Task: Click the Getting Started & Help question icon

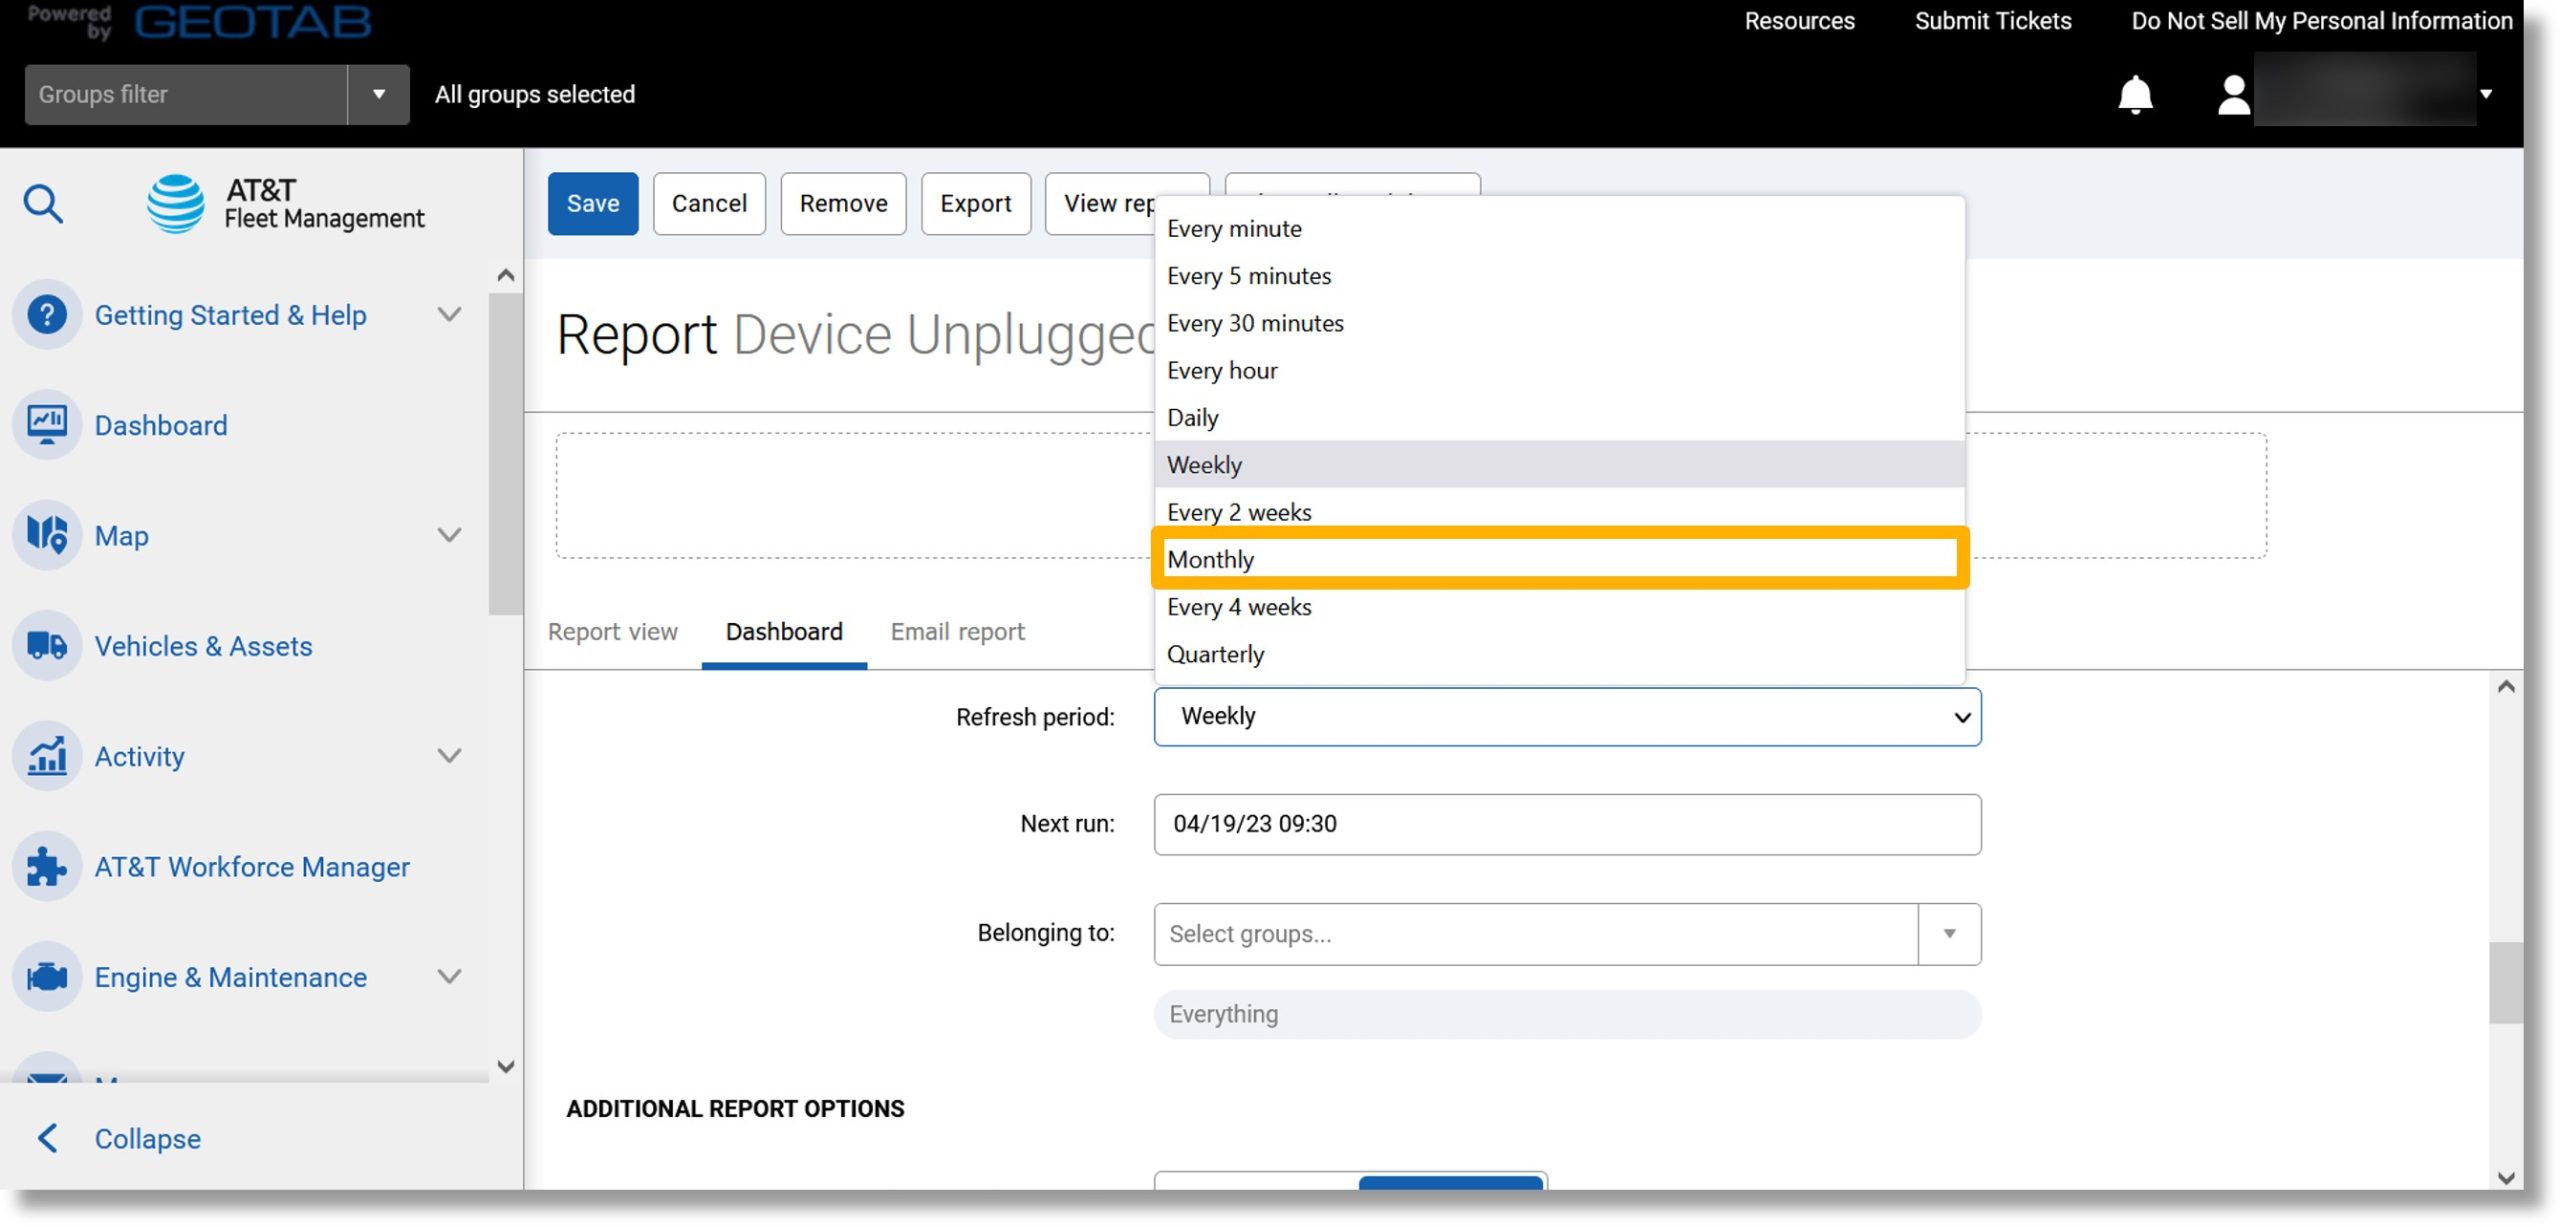Action: click(47, 315)
